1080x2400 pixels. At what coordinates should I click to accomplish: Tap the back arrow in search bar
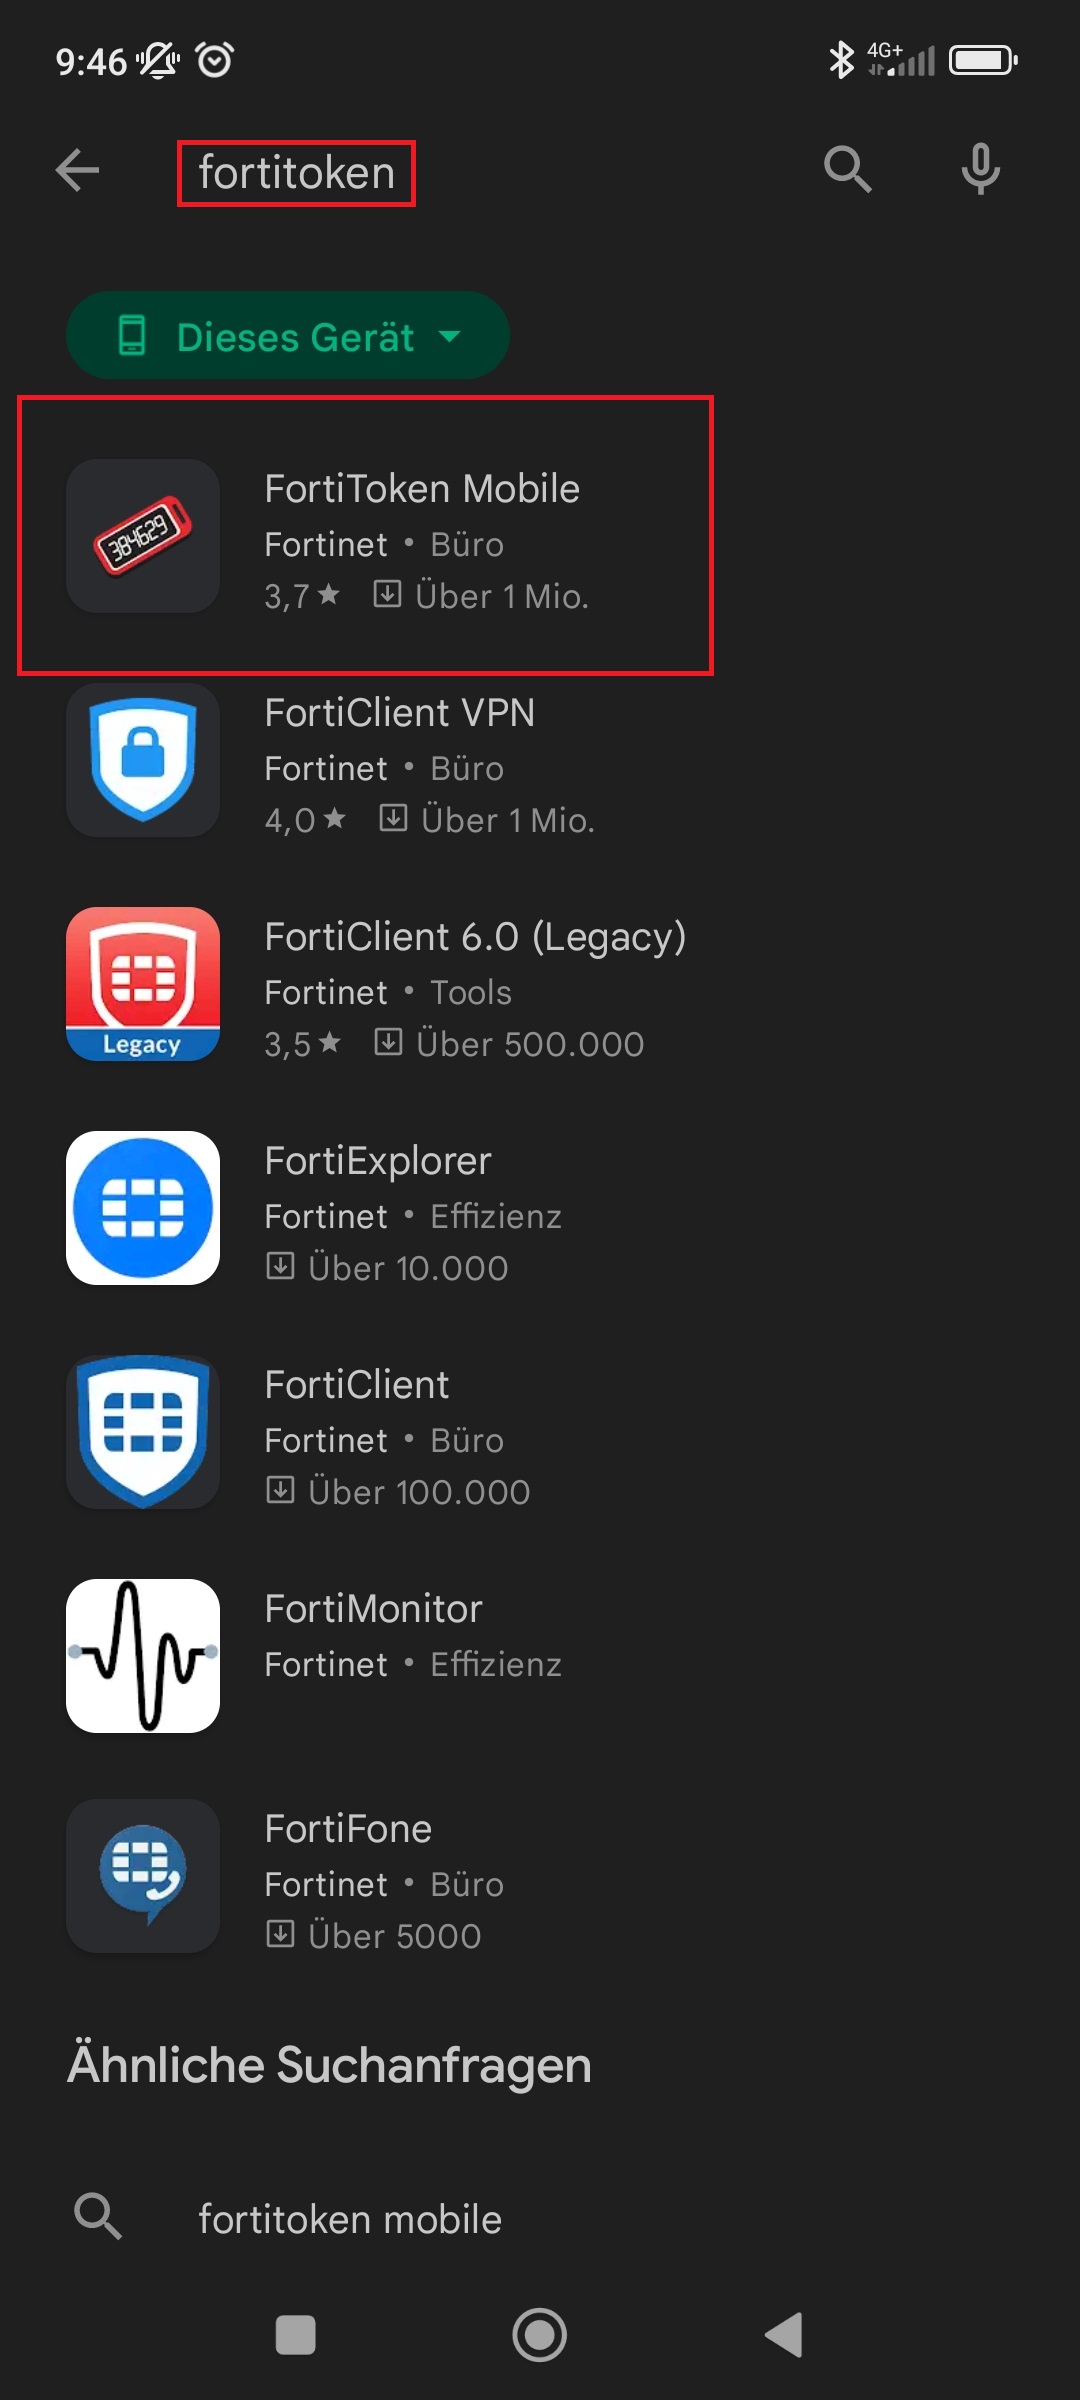point(77,170)
